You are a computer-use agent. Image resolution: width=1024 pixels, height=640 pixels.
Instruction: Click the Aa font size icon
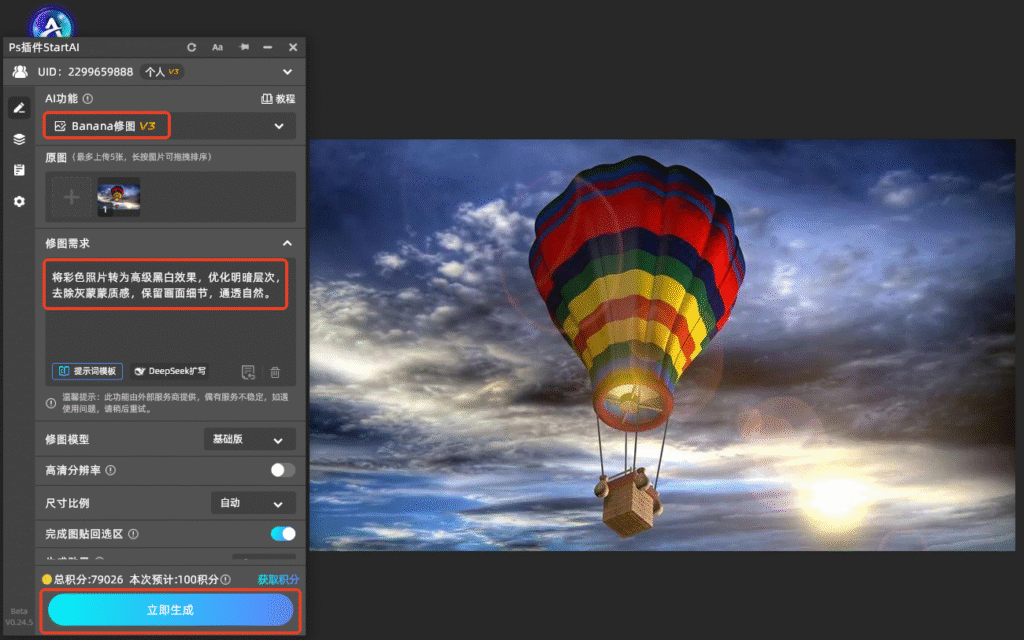coord(217,47)
